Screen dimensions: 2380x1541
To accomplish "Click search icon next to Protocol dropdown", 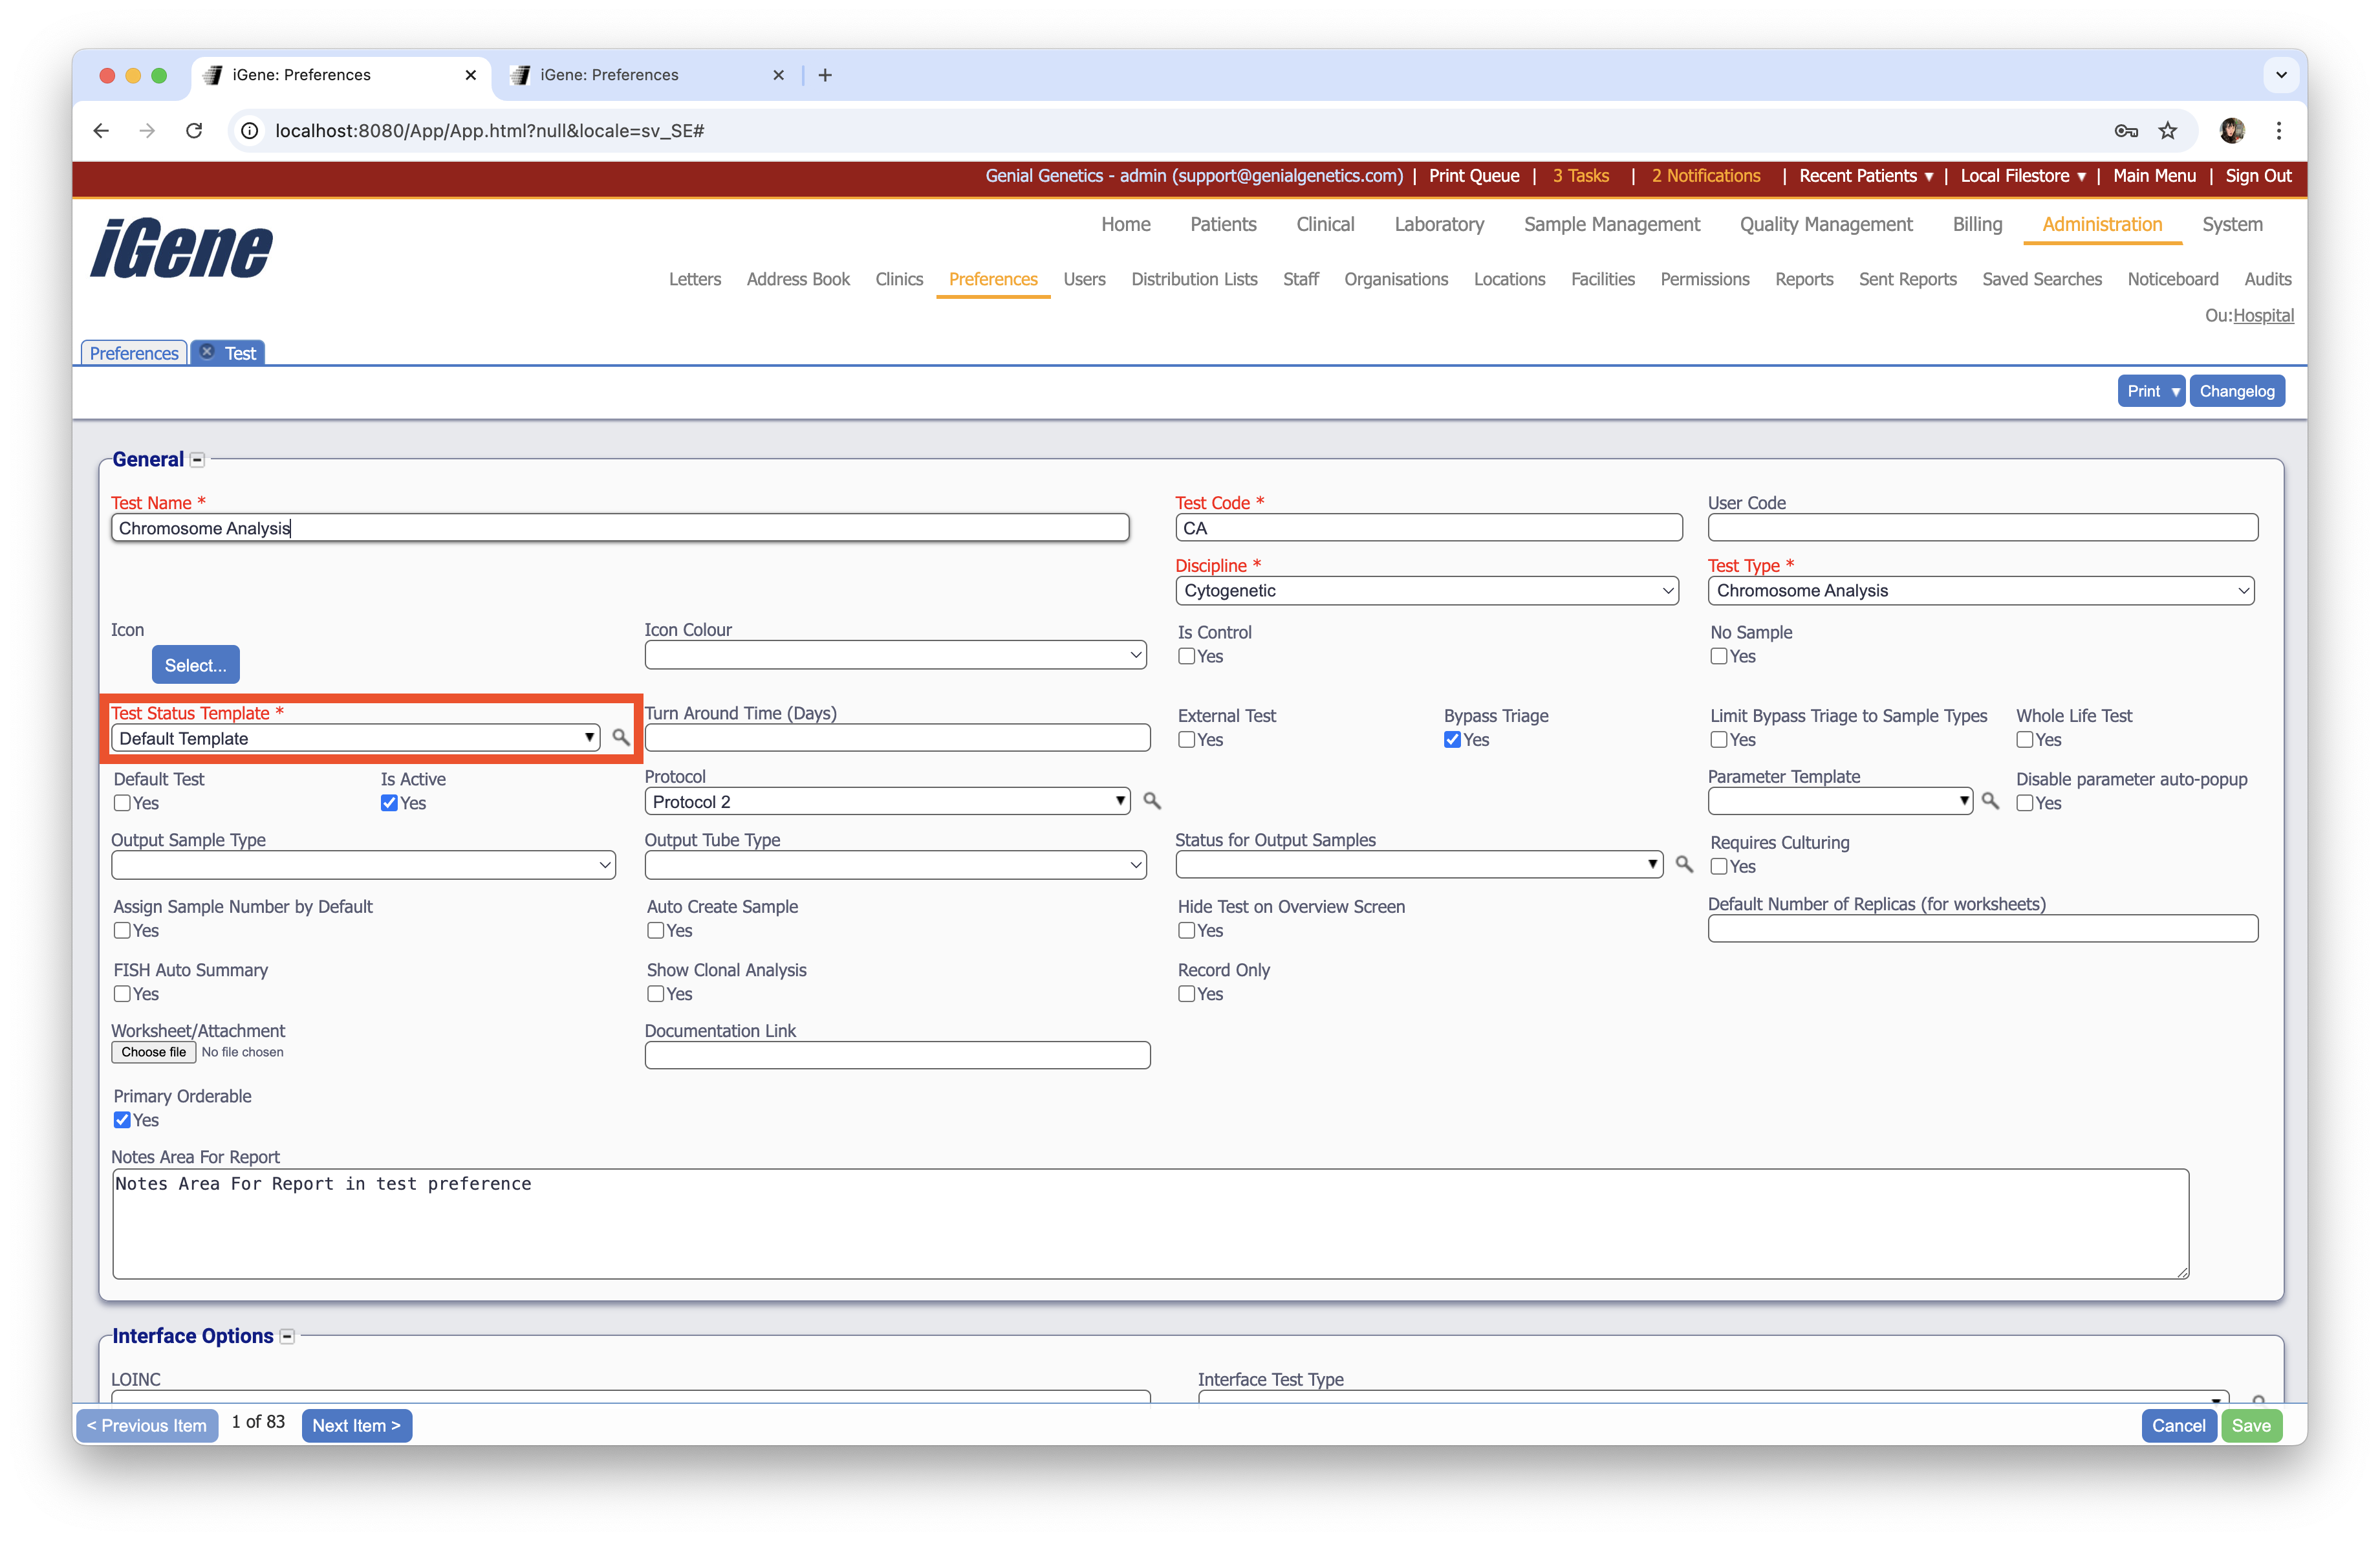I will point(1151,801).
